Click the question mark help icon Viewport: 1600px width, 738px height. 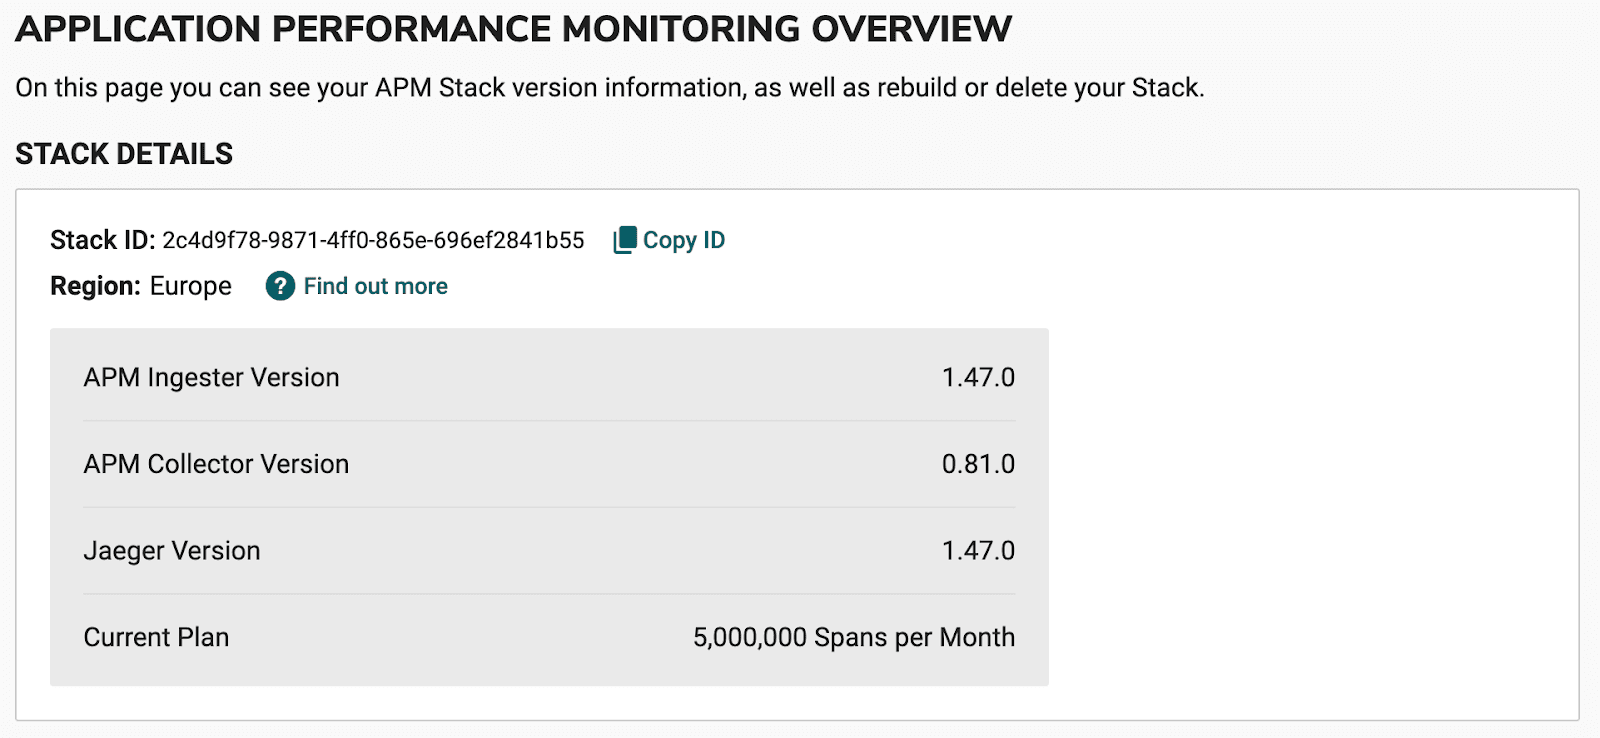(x=279, y=287)
